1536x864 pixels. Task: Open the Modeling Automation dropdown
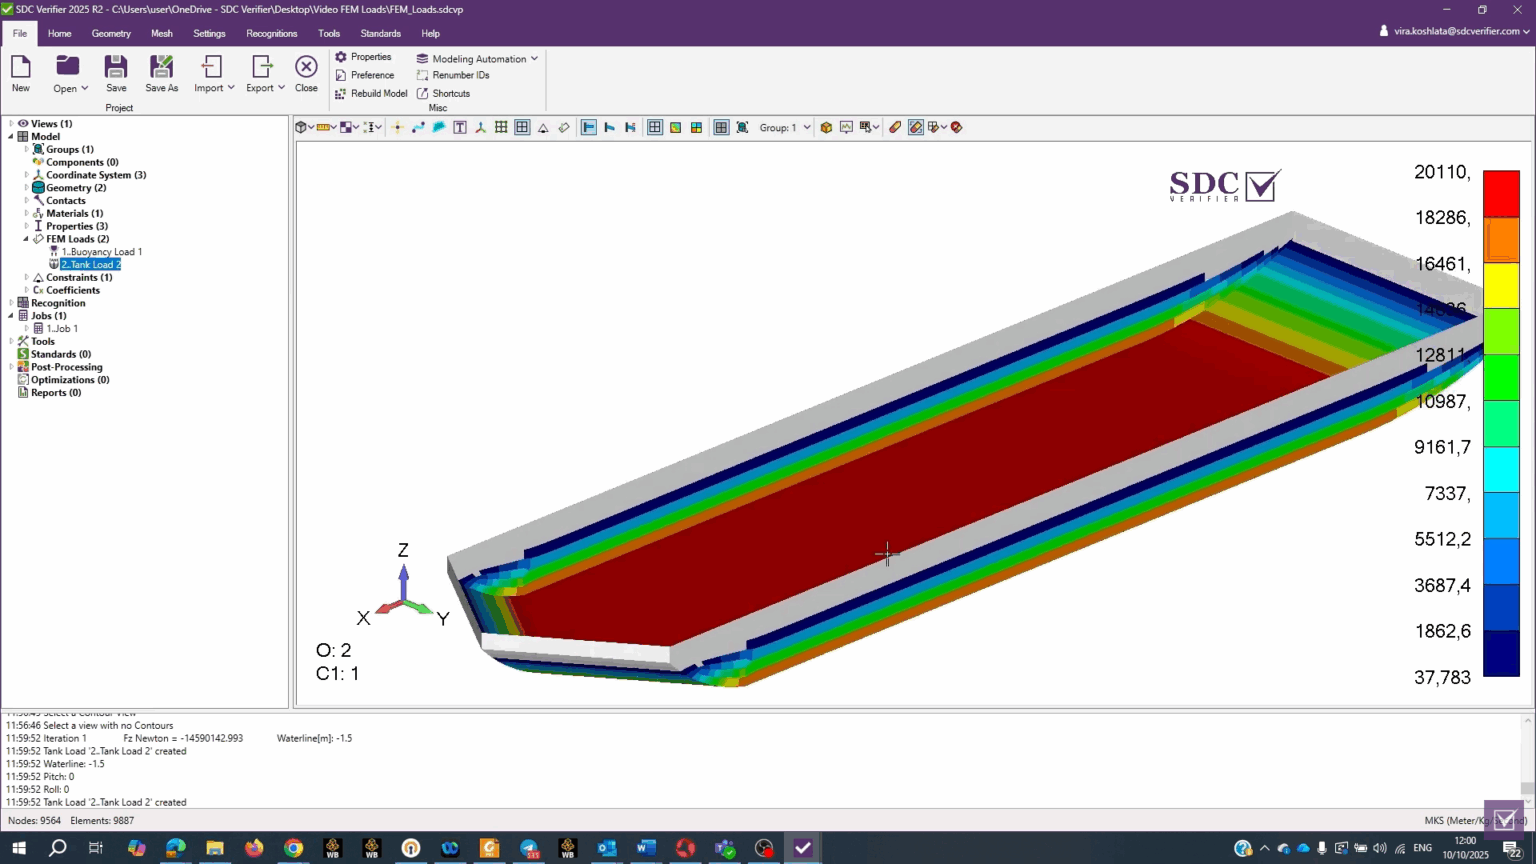[x=477, y=58]
